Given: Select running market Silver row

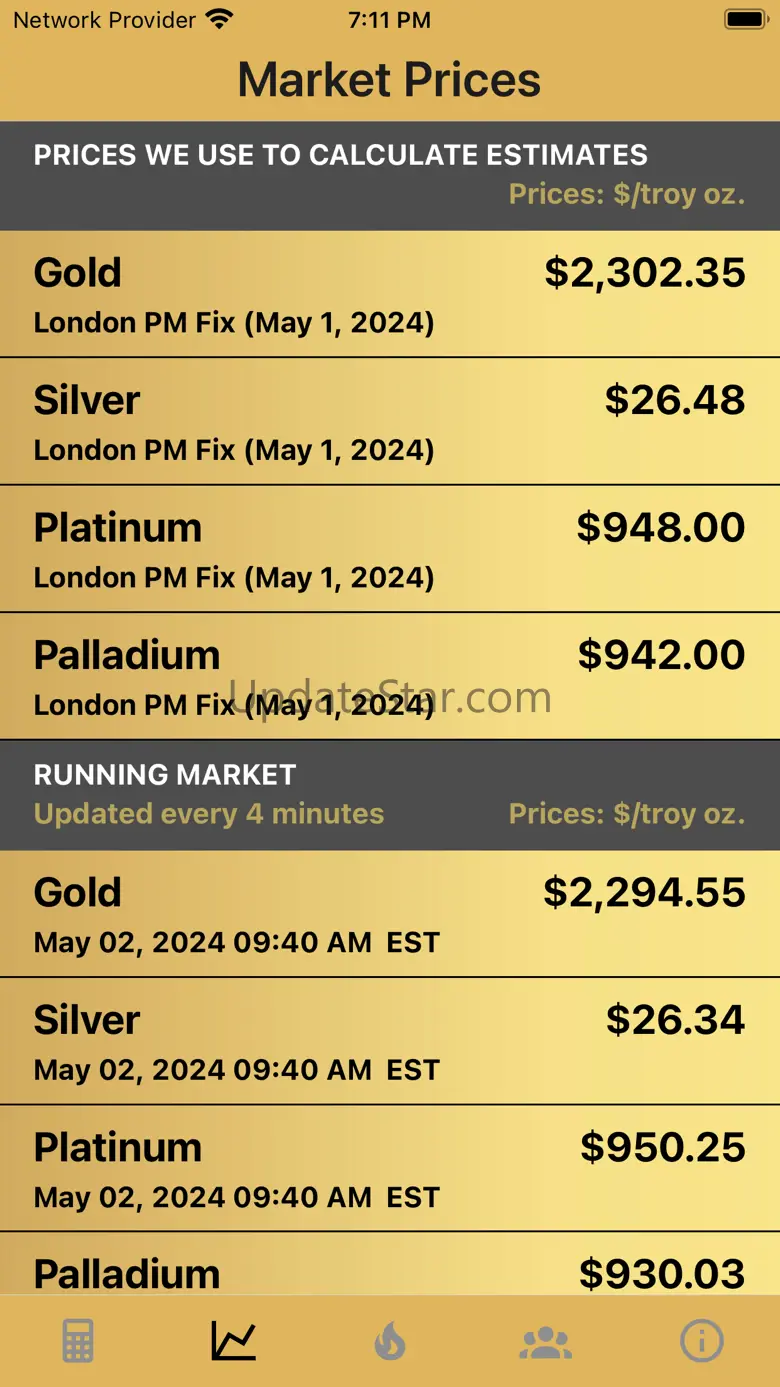Looking at the screenshot, I should coord(390,1041).
